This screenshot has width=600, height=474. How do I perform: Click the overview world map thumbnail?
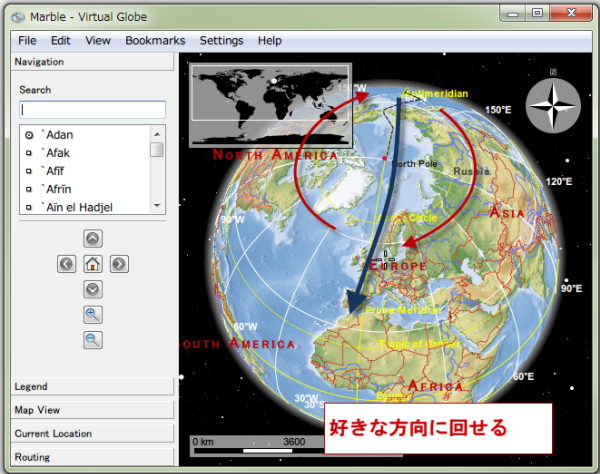point(269,105)
